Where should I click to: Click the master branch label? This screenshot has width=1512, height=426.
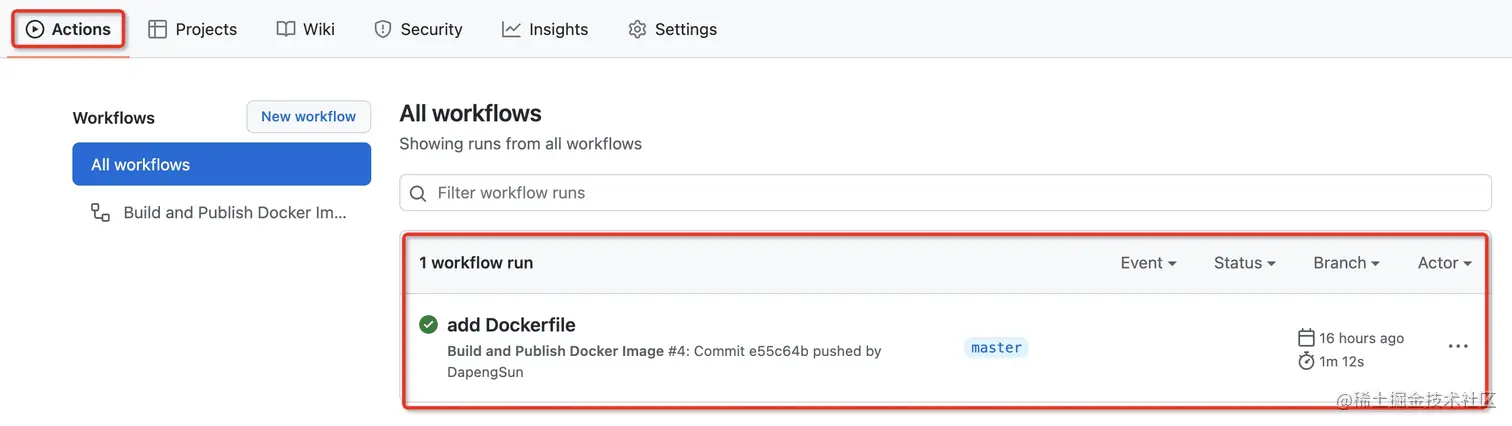[x=996, y=348]
